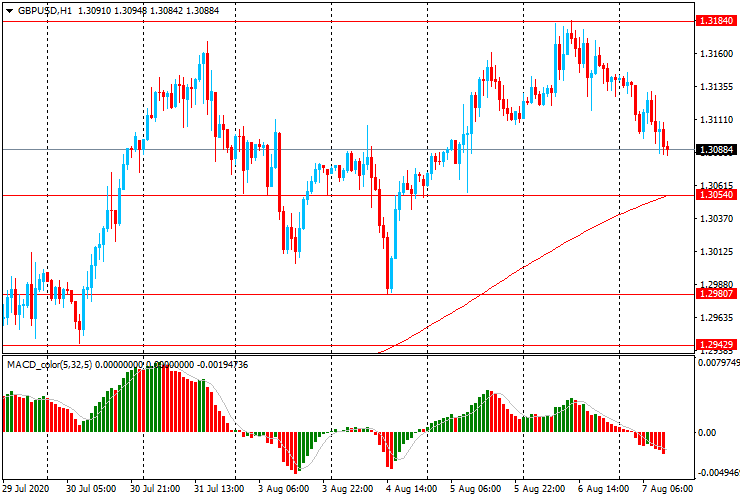Click the MACD_color(5,32,5) indicator label
This screenshot has width=740, height=500.
coord(50,364)
